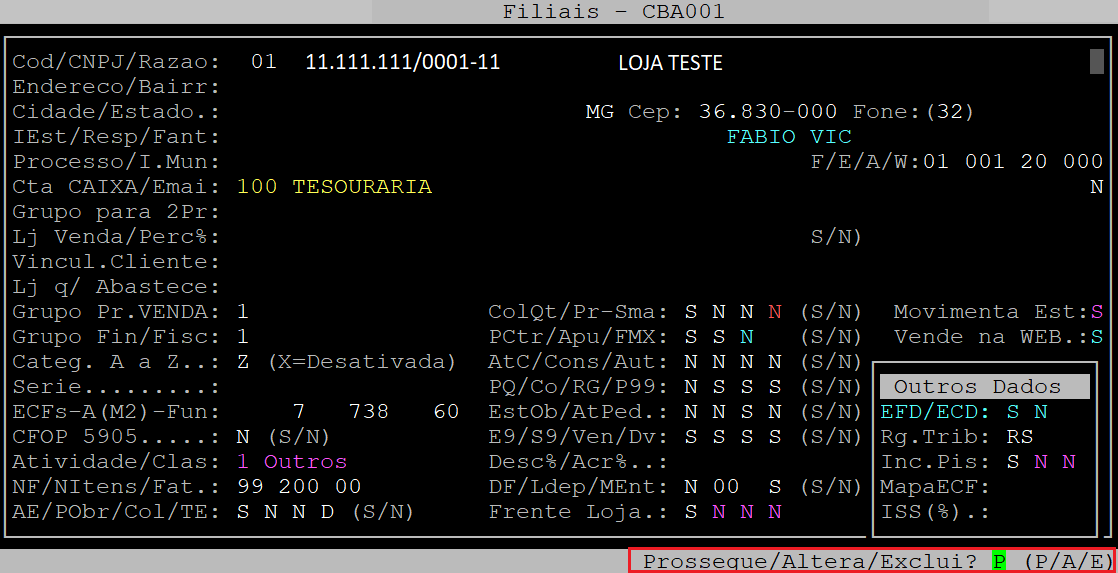1118x573 pixels.
Task: Toggle the Vende na WEB S flag
Action: [1096, 337]
